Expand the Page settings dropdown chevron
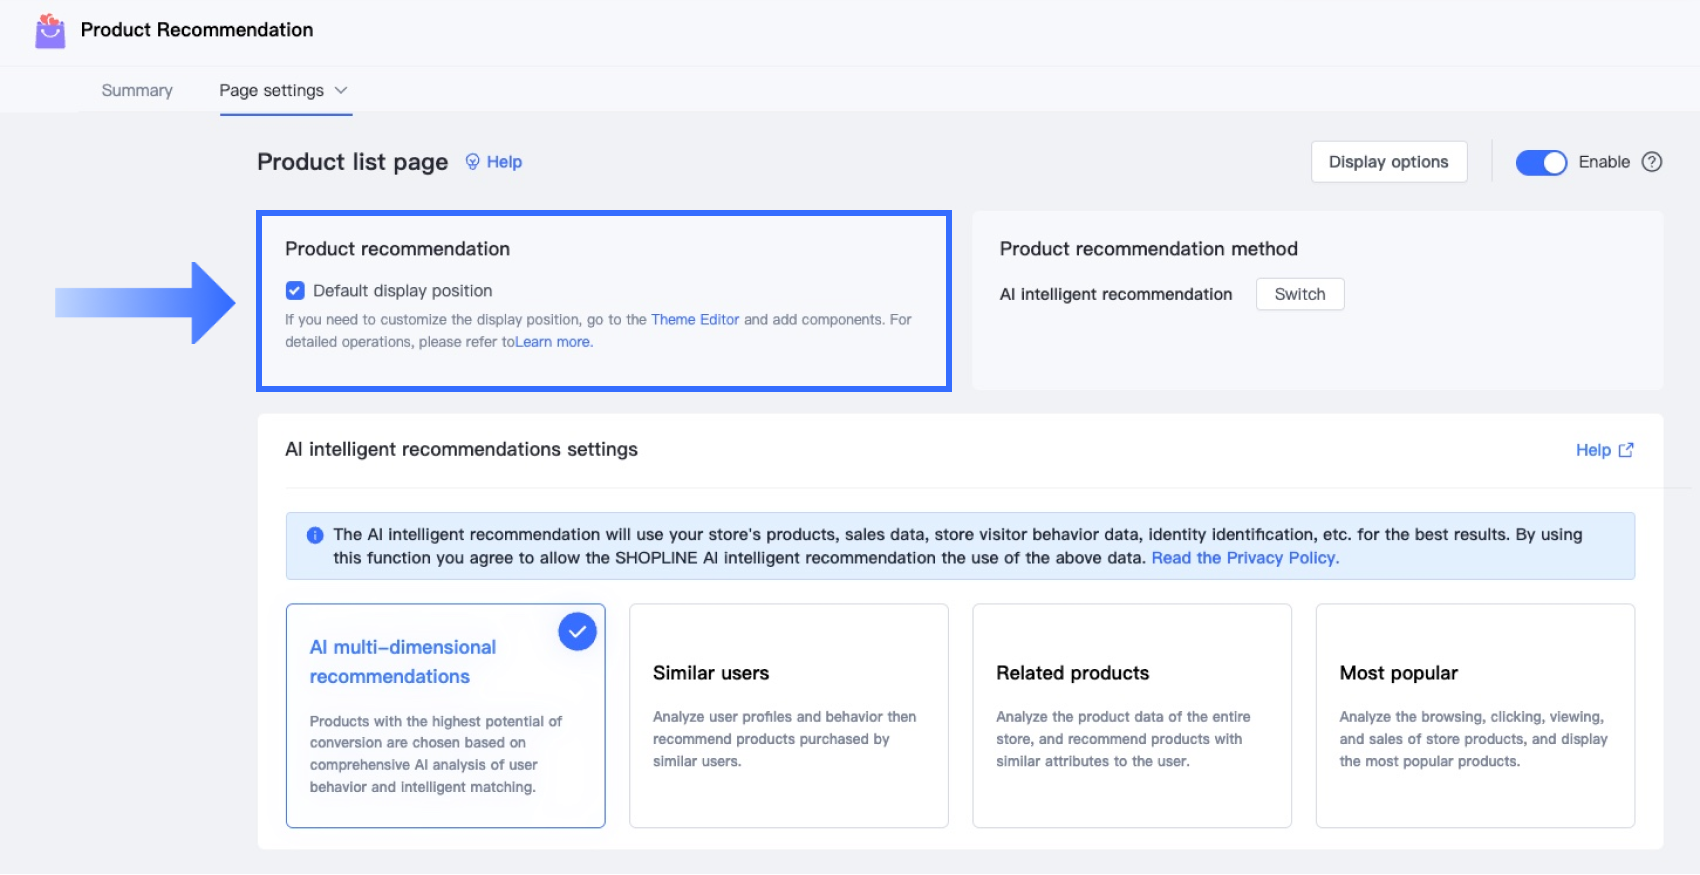Viewport: 1700px width, 875px height. click(341, 91)
